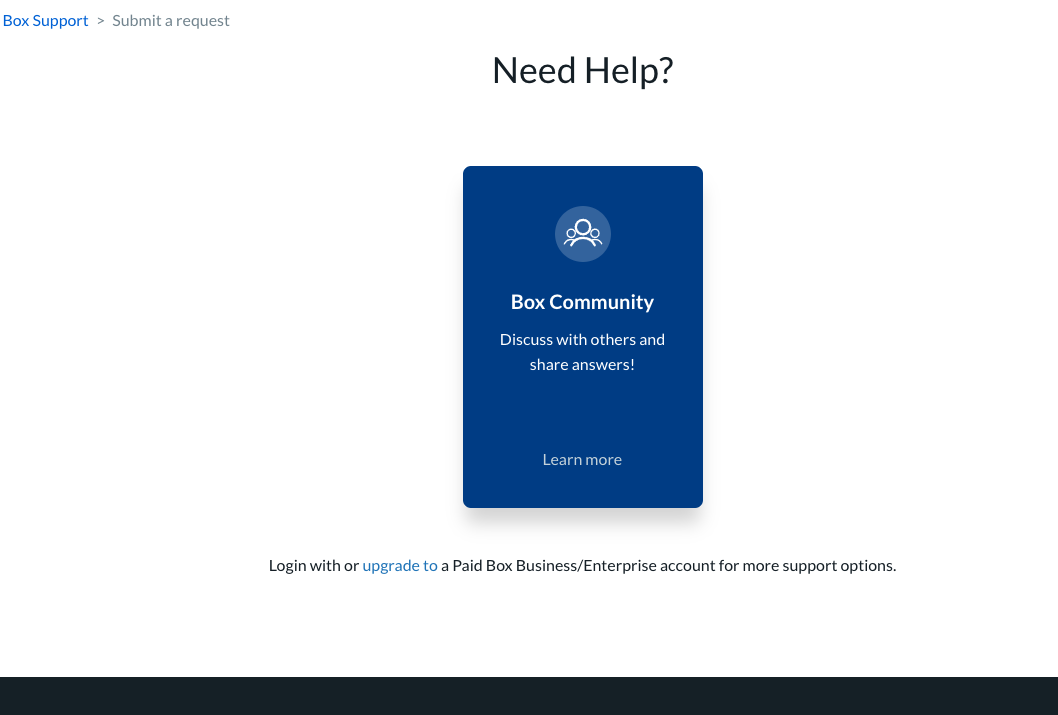Click the Box Community people icon

[x=583, y=234]
